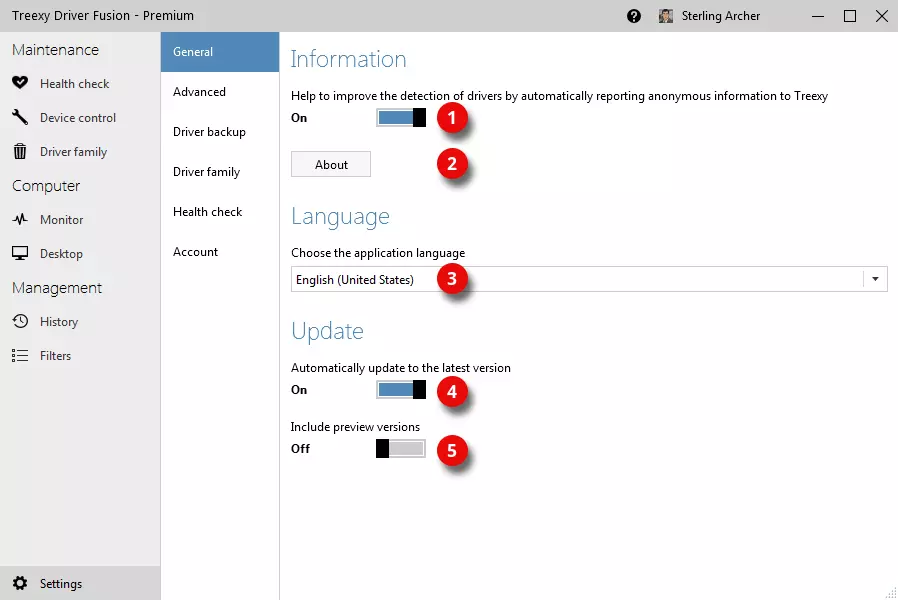Click the Device control wrench icon

(20, 117)
